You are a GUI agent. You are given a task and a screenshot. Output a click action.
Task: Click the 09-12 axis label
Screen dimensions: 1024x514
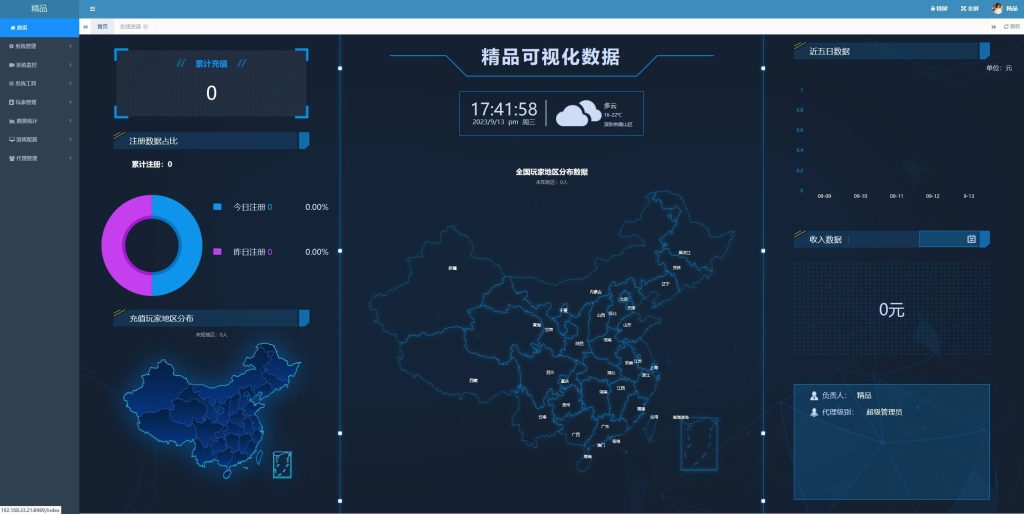click(x=932, y=196)
